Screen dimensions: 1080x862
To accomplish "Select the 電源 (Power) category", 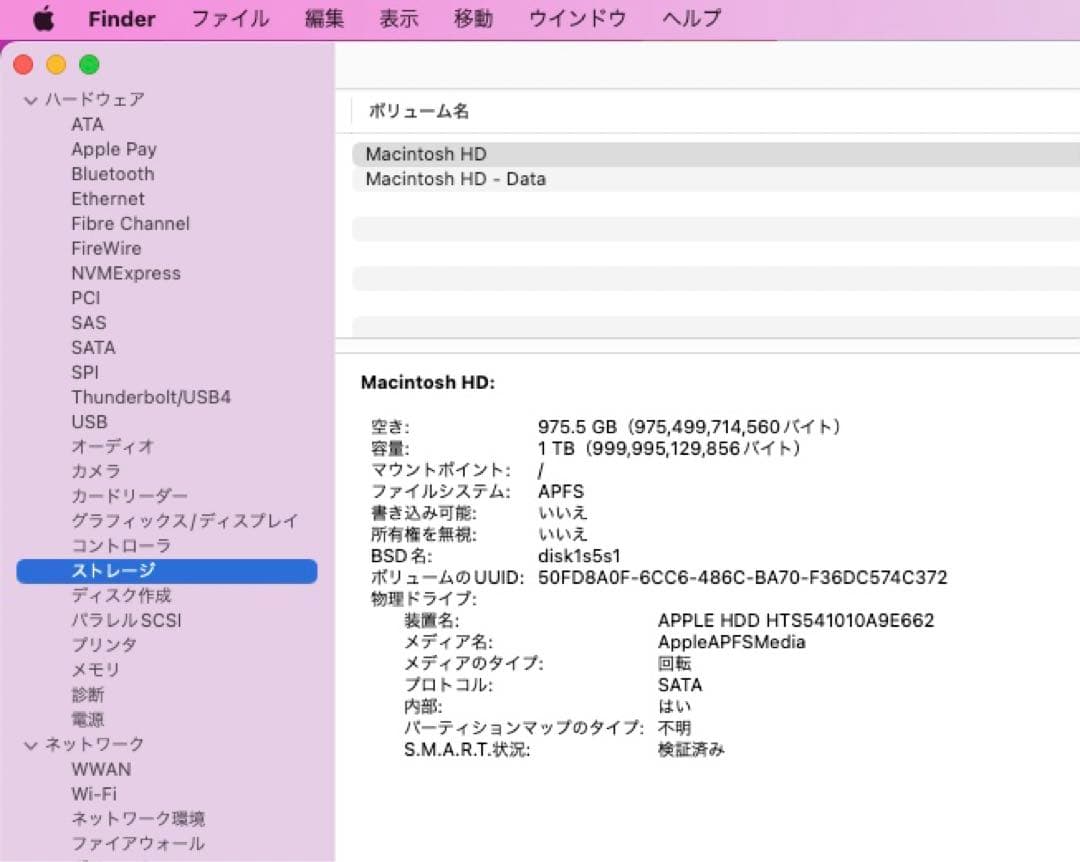I will pyautogui.click(x=86, y=719).
